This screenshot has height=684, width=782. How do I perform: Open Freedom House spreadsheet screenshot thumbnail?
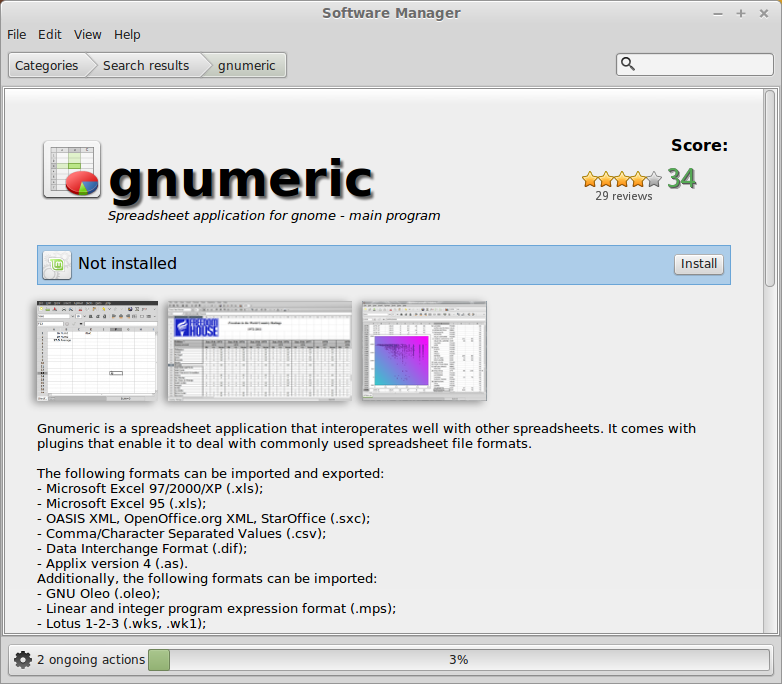(259, 351)
